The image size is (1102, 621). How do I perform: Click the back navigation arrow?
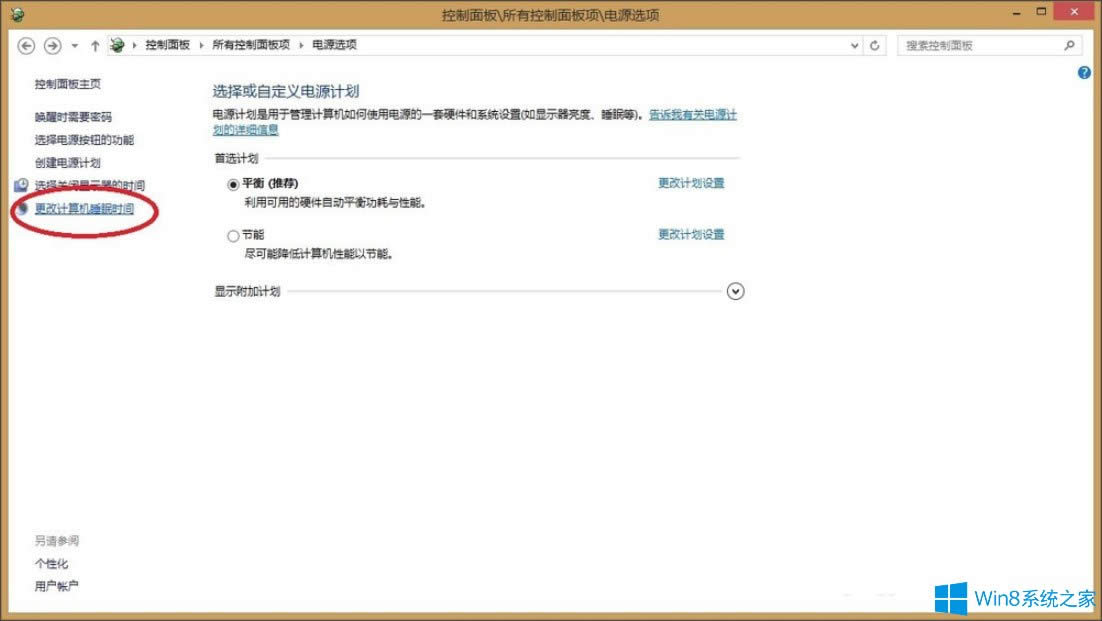pyautogui.click(x=25, y=45)
